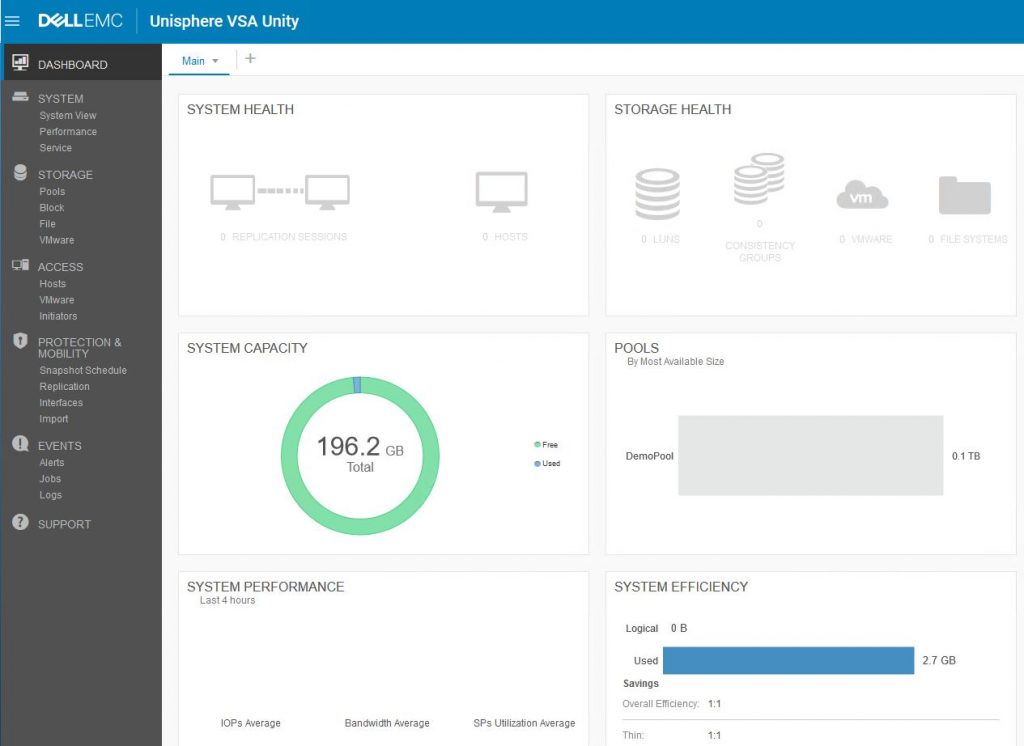Open Snapshot Schedule page
Viewport: 1024px width, 746px height.
point(83,370)
